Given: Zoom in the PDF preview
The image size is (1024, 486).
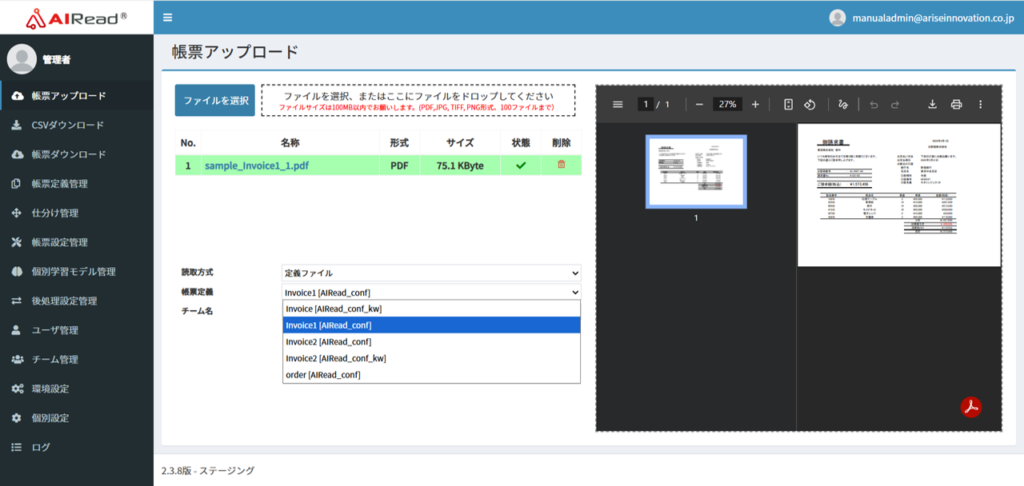Looking at the screenshot, I should (755, 104).
